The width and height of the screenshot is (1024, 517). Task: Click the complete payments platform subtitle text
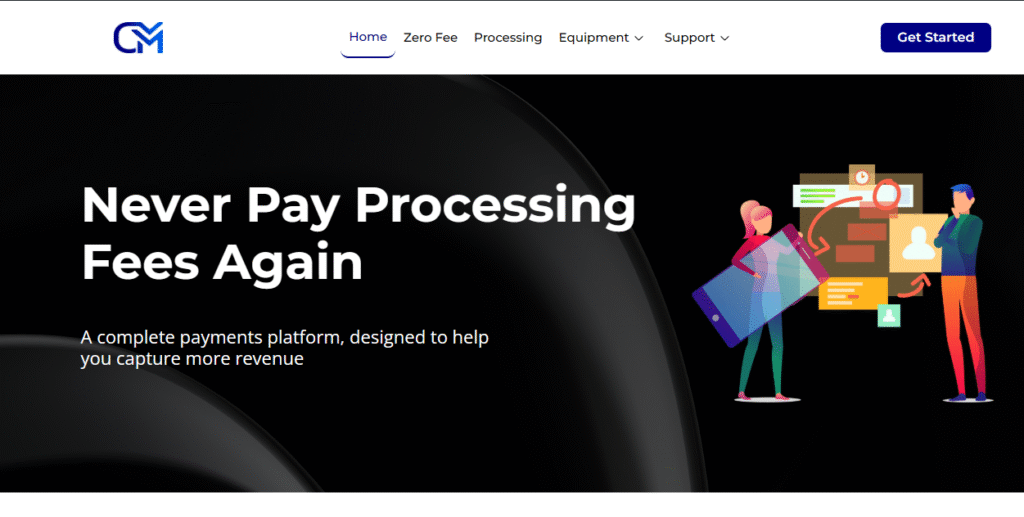285,348
